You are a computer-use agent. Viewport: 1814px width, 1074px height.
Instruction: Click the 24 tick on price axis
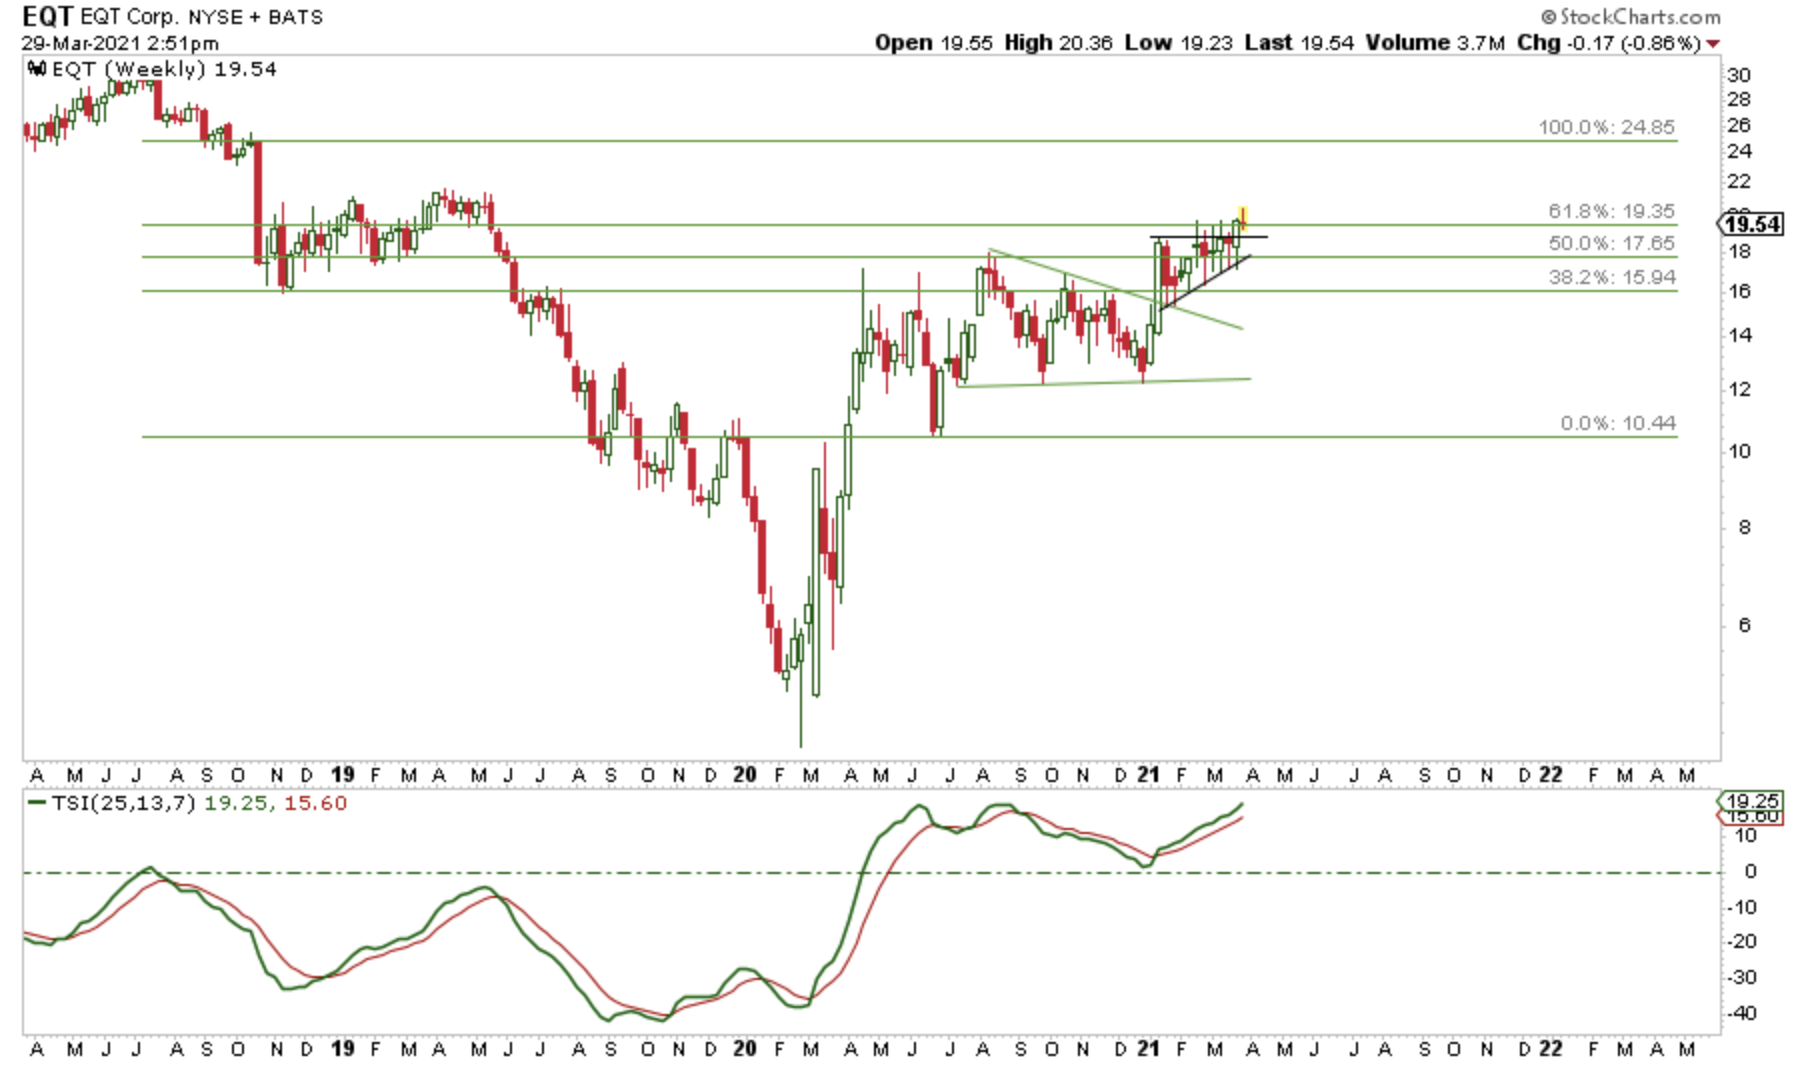pyautogui.click(x=1739, y=151)
